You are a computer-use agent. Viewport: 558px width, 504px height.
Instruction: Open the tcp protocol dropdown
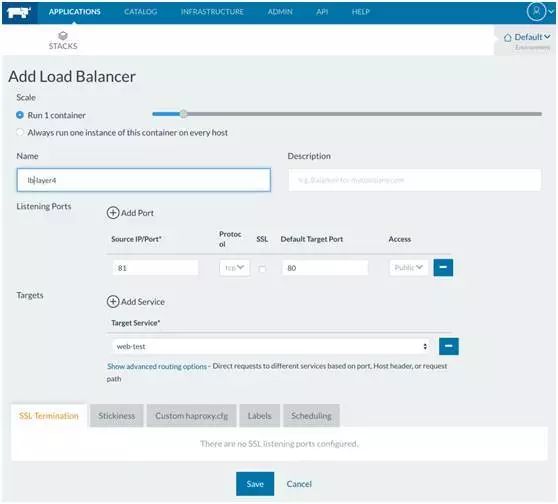235,268
